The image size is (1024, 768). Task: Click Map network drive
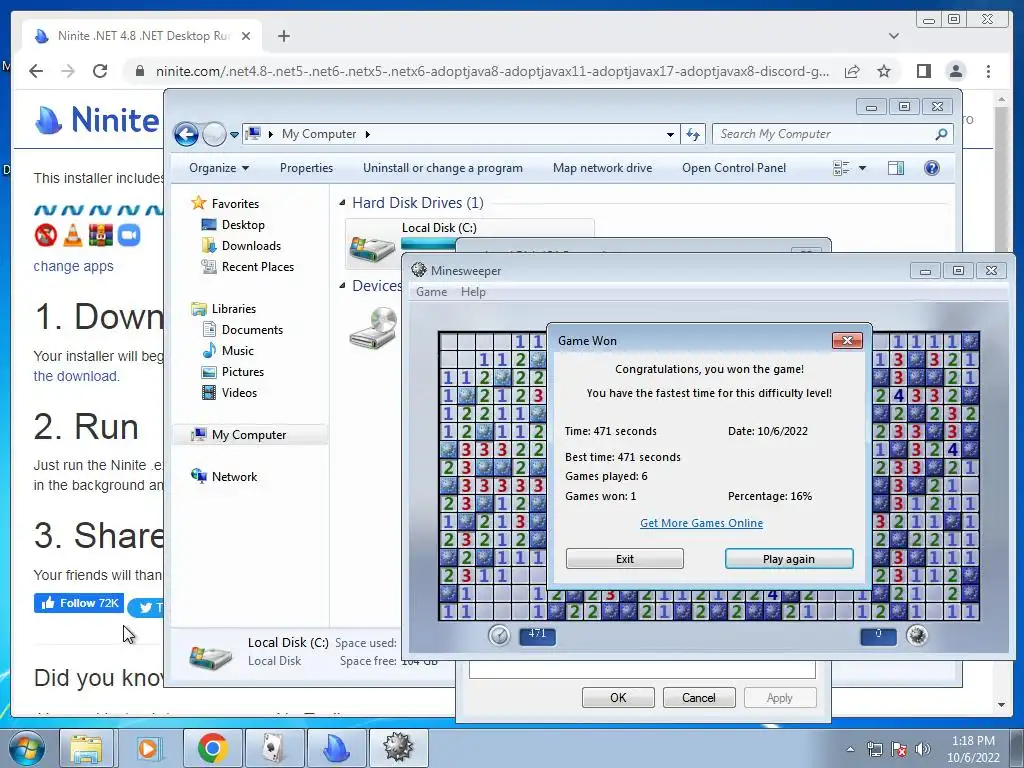tap(602, 168)
